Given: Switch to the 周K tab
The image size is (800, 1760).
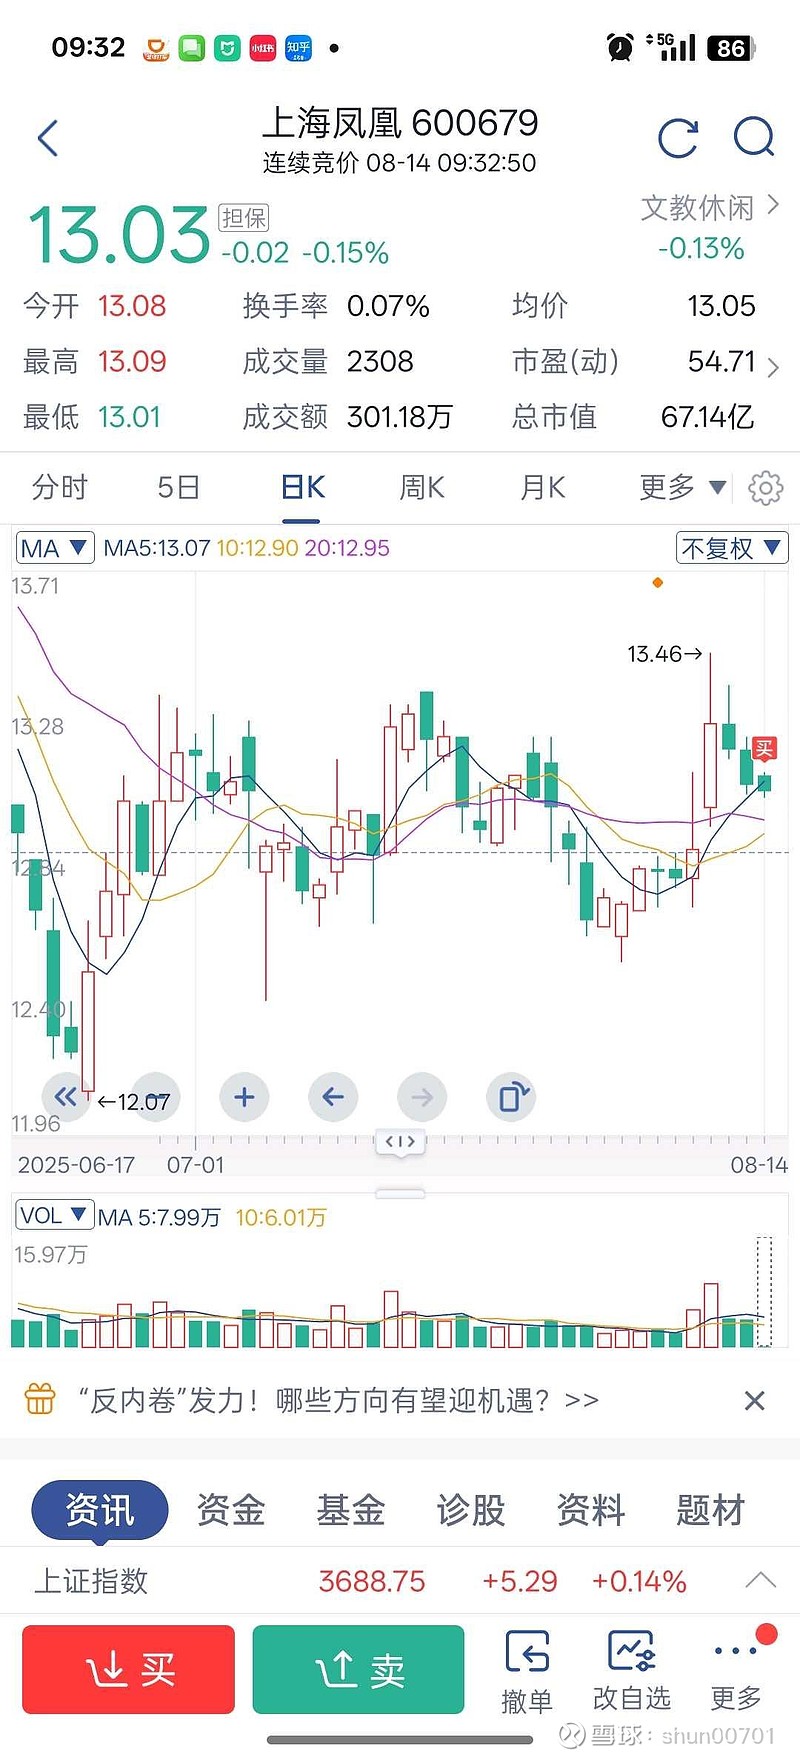Looking at the screenshot, I should (422, 488).
